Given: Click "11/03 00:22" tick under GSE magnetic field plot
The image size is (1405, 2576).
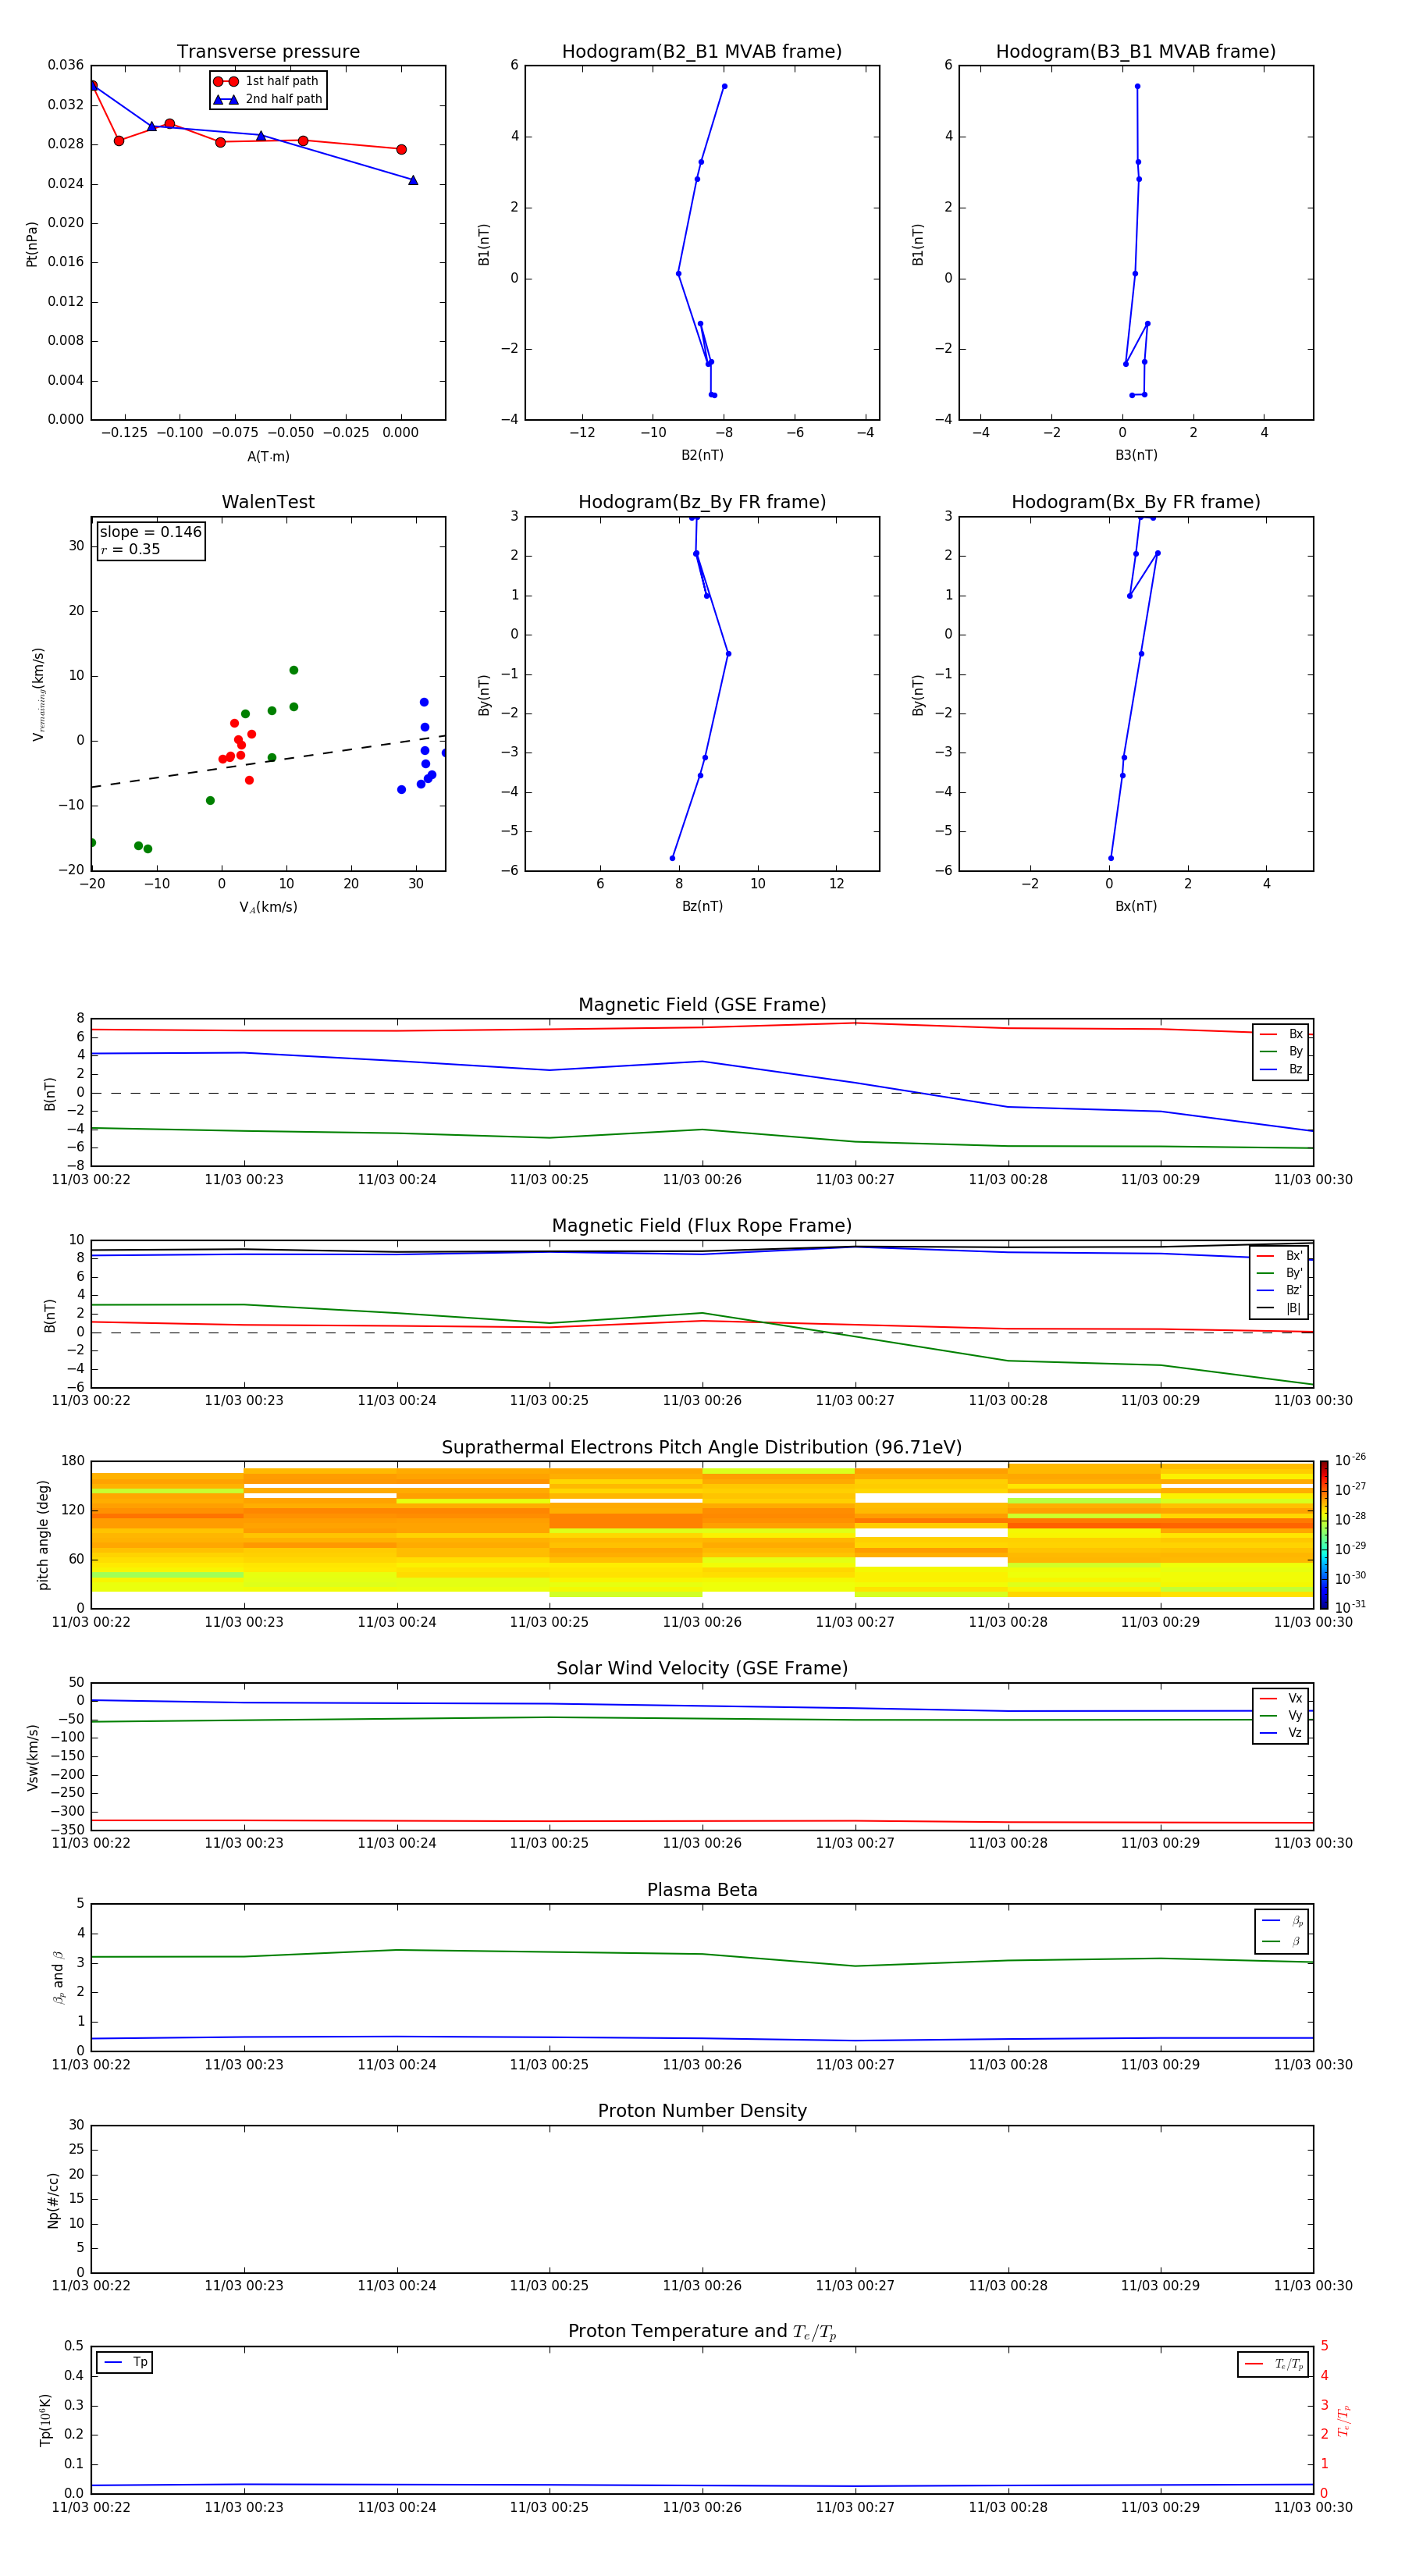Looking at the screenshot, I should click(91, 1180).
